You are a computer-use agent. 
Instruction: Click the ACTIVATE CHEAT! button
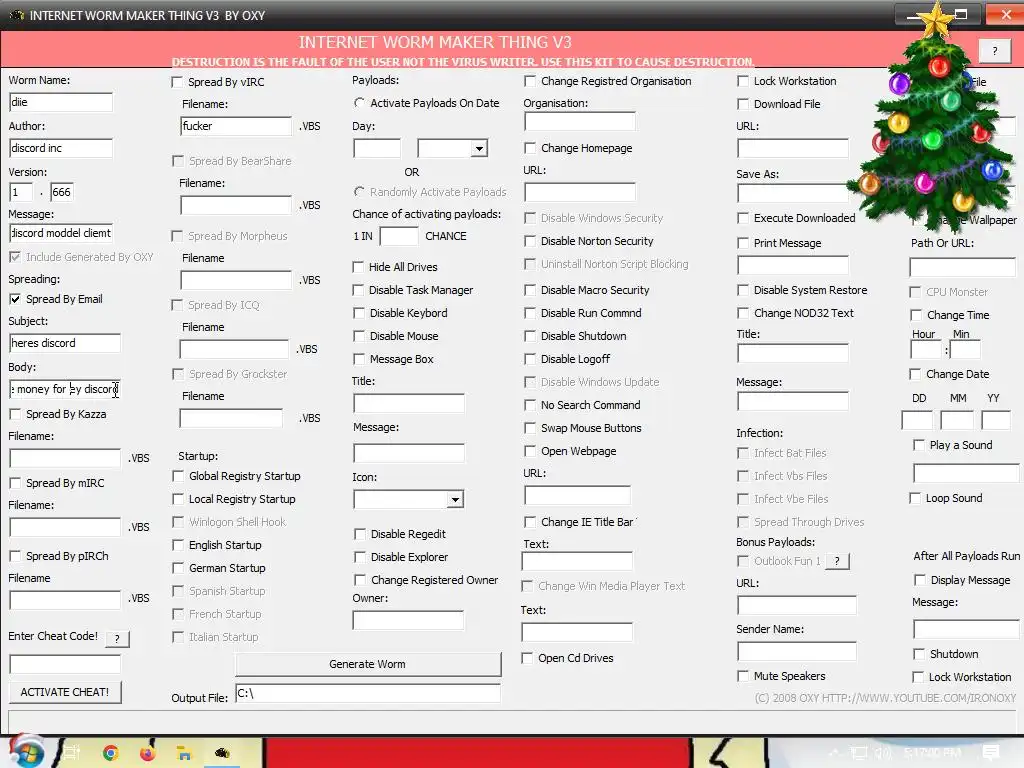[65, 692]
